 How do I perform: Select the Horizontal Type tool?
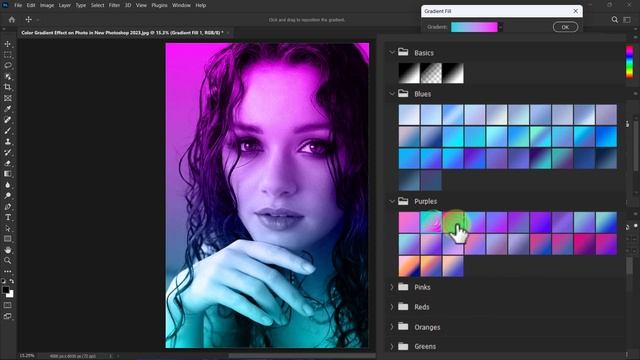pos(7,217)
